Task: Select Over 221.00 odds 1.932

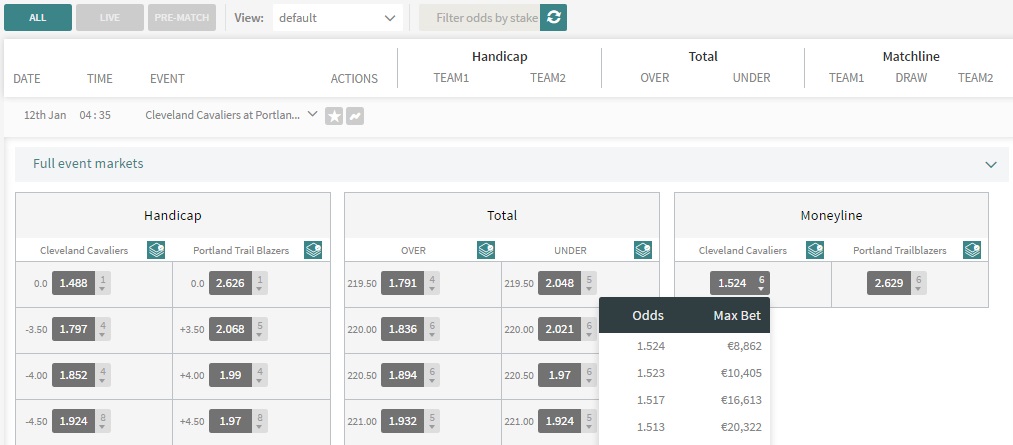Action: tap(402, 421)
